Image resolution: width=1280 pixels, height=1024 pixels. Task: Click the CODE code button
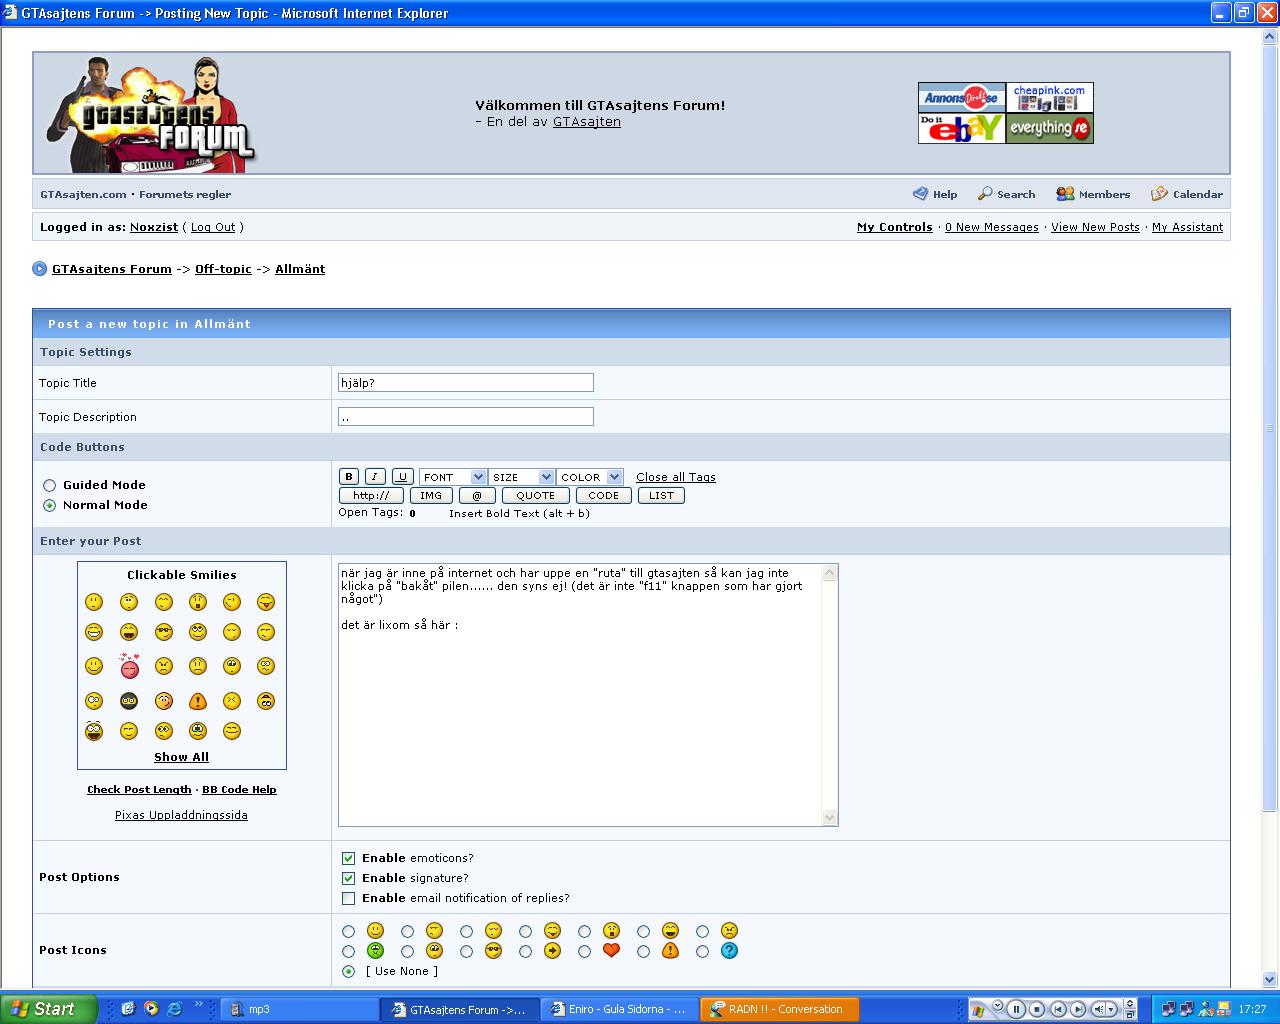[603, 495]
